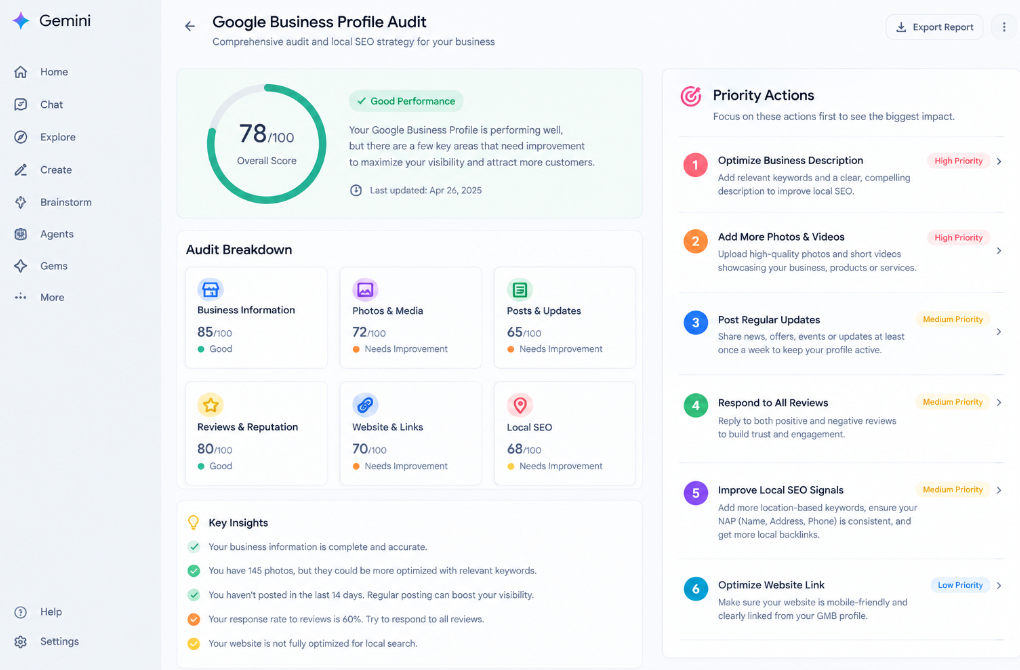Click the Gems diamond icon
Image resolution: width=1020 pixels, height=670 pixels.
pos(21,266)
